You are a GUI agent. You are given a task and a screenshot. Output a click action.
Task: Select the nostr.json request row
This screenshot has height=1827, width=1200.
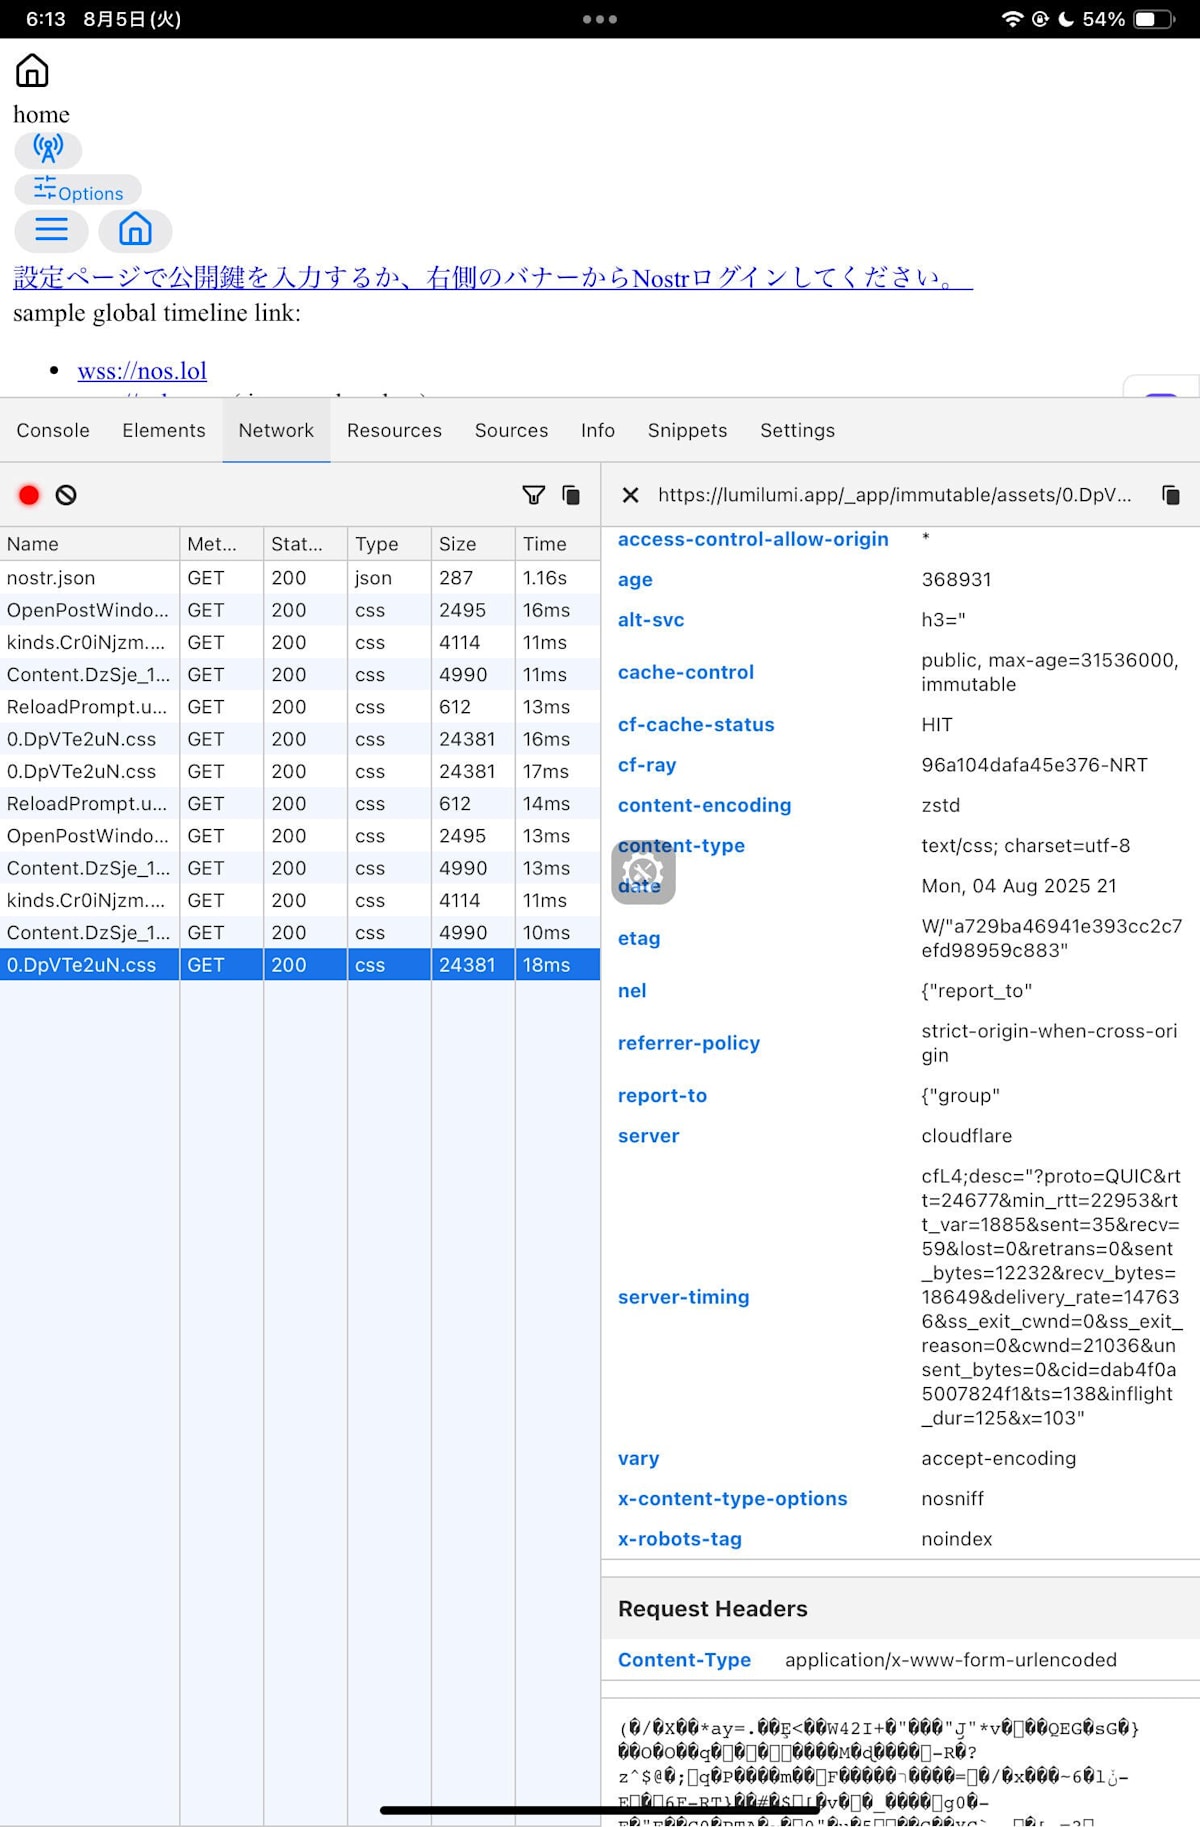click(x=300, y=578)
